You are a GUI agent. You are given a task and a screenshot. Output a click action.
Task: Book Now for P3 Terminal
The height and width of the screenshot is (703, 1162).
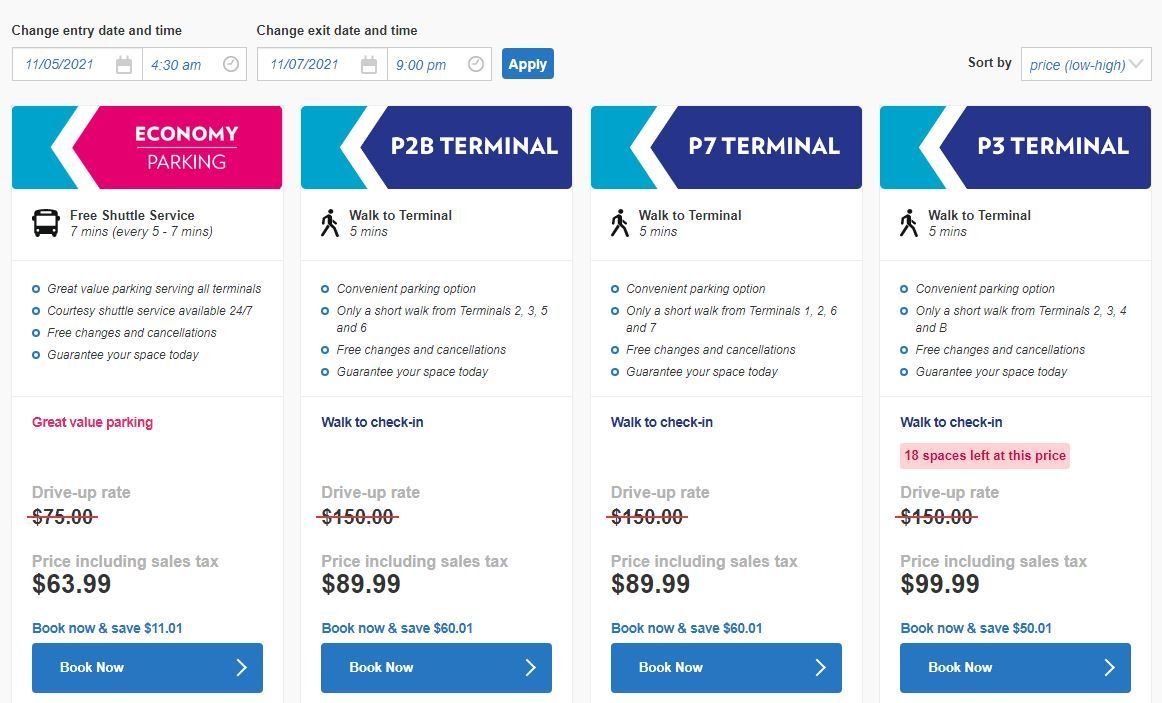1015,667
